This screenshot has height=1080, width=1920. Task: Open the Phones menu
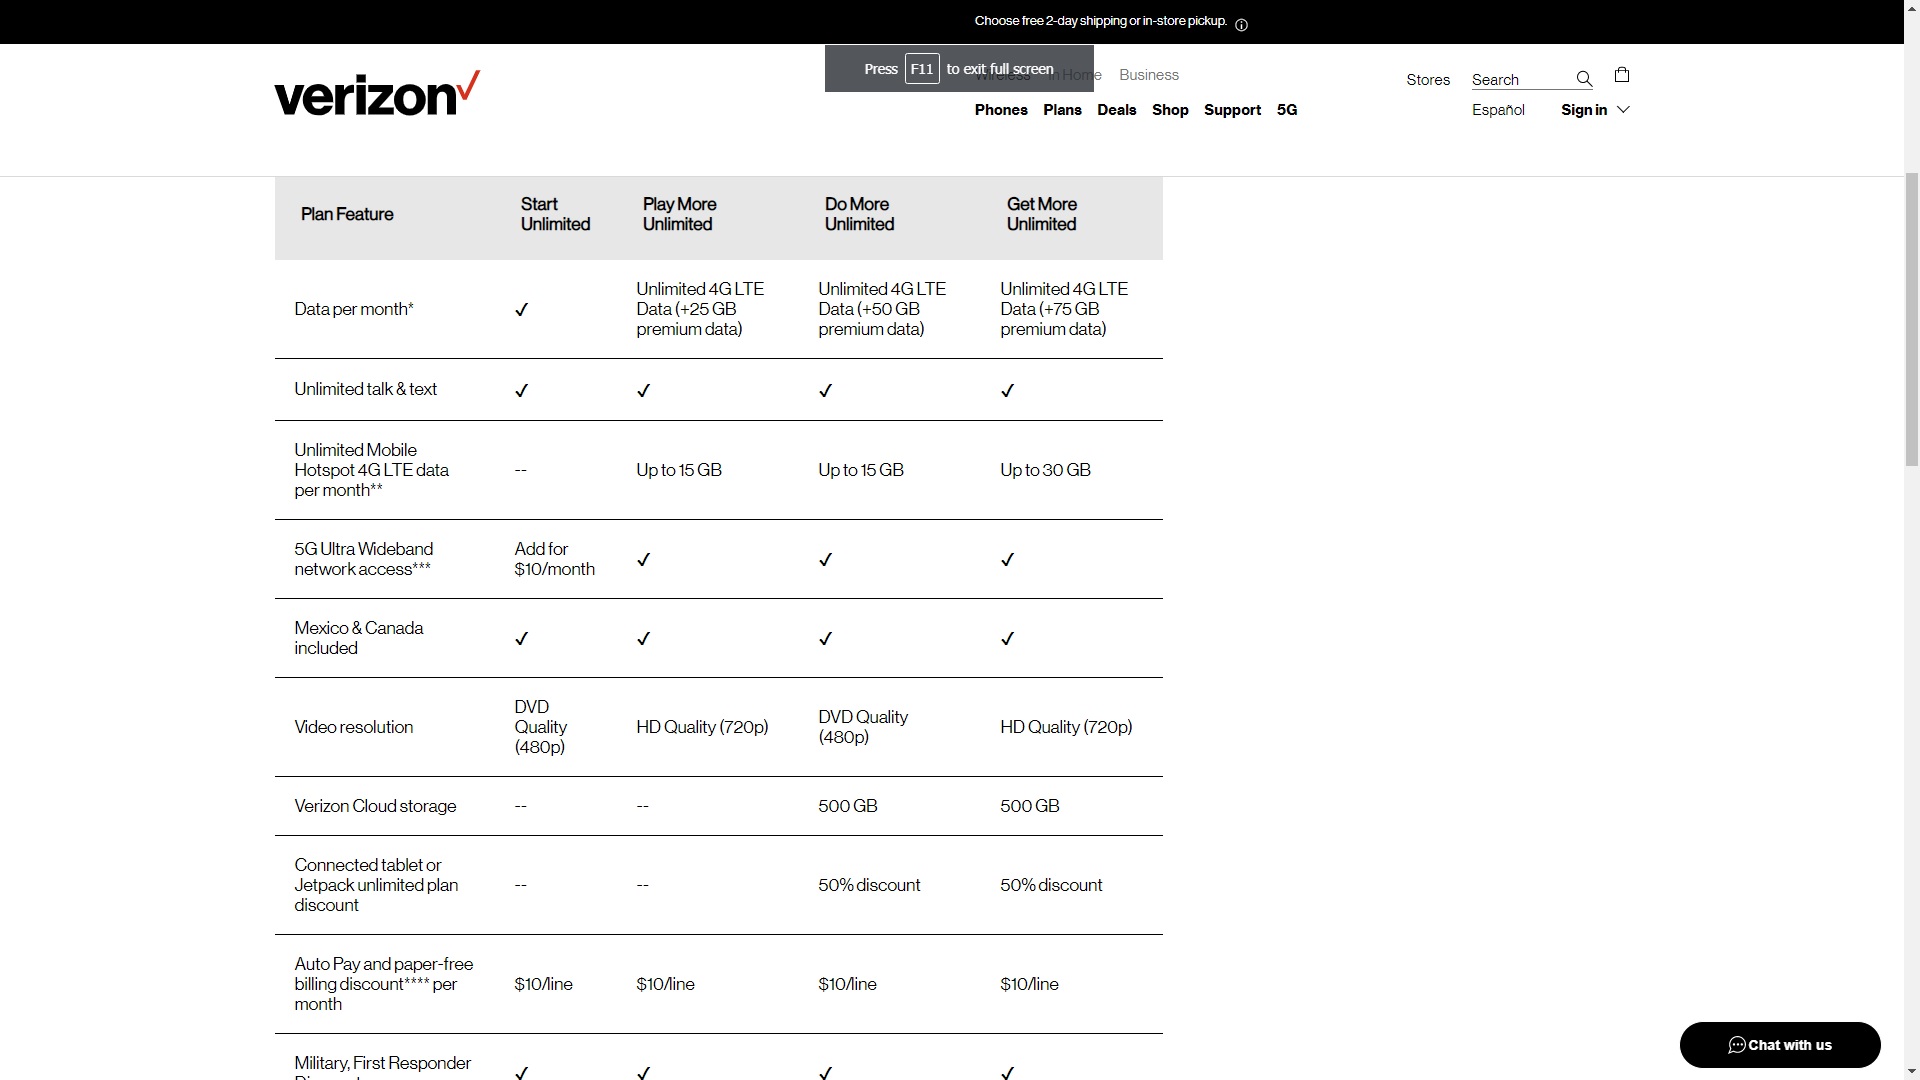[1001, 110]
